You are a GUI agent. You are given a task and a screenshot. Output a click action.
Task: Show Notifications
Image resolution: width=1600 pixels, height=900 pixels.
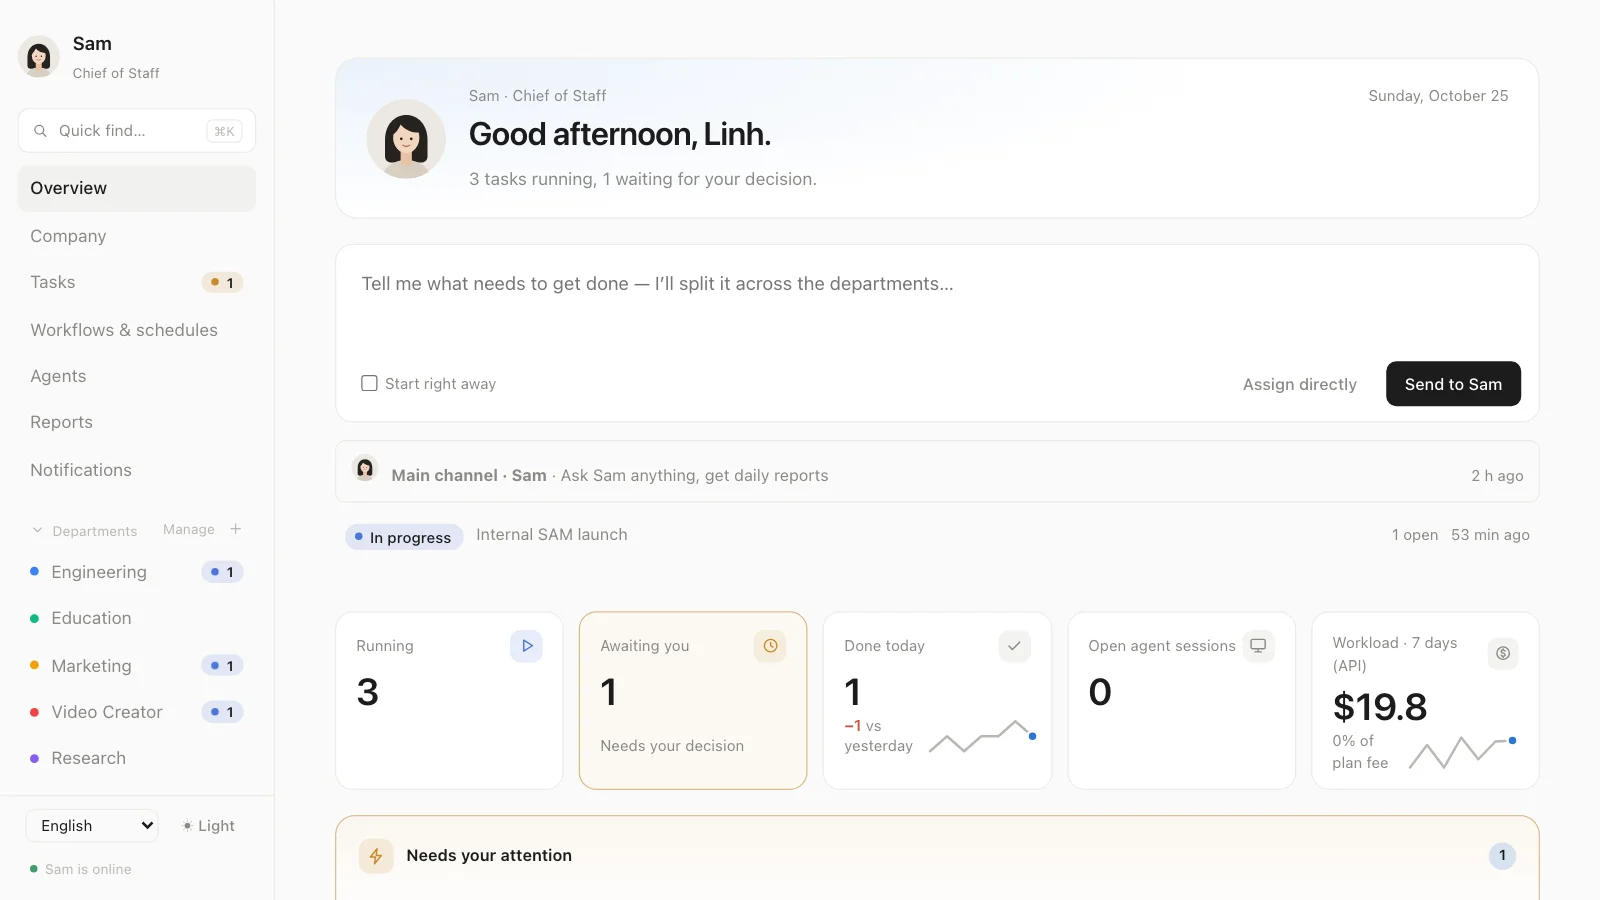[137, 470]
